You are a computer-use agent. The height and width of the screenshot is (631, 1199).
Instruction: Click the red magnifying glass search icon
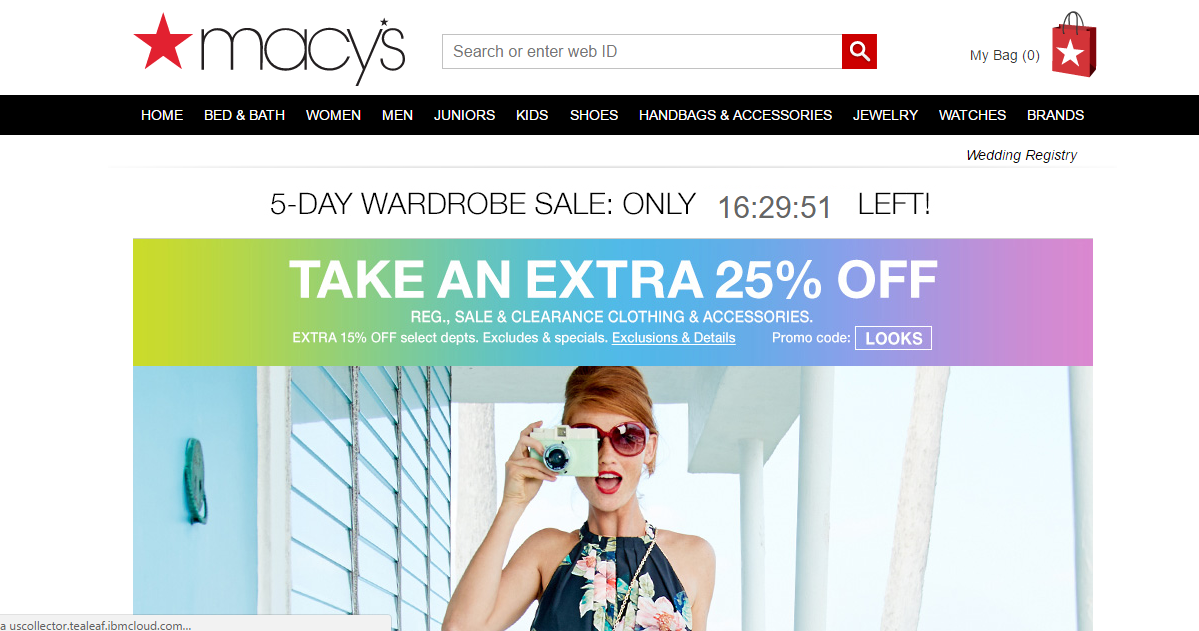click(x=859, y=51)
